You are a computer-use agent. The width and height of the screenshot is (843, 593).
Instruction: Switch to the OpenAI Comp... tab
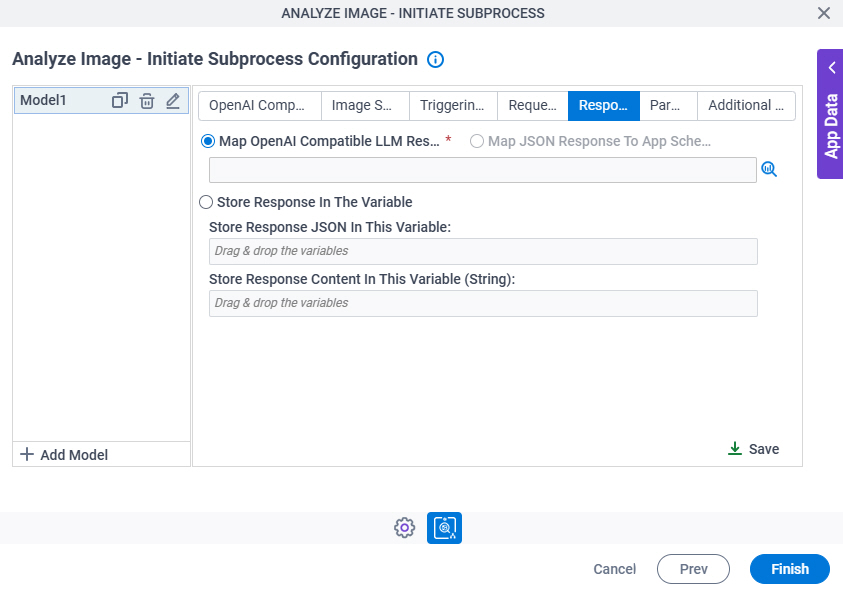[x=260, y=105]
